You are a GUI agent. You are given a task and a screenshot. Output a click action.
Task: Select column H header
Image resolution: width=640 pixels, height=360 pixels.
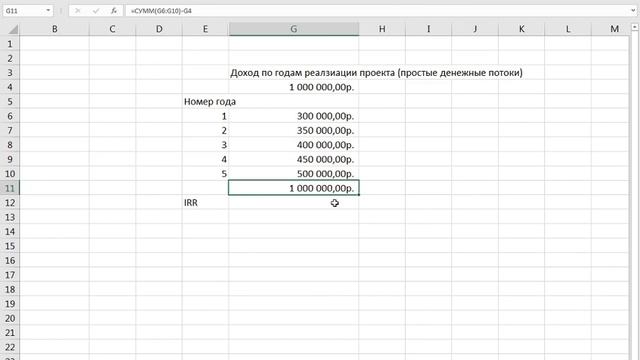pyautogui.click(x=382, y=29)
